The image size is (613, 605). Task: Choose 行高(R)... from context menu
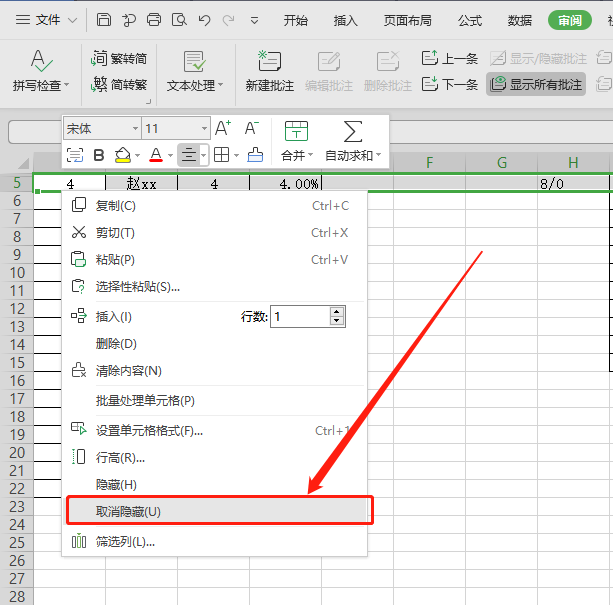click(x=214, y=458)
